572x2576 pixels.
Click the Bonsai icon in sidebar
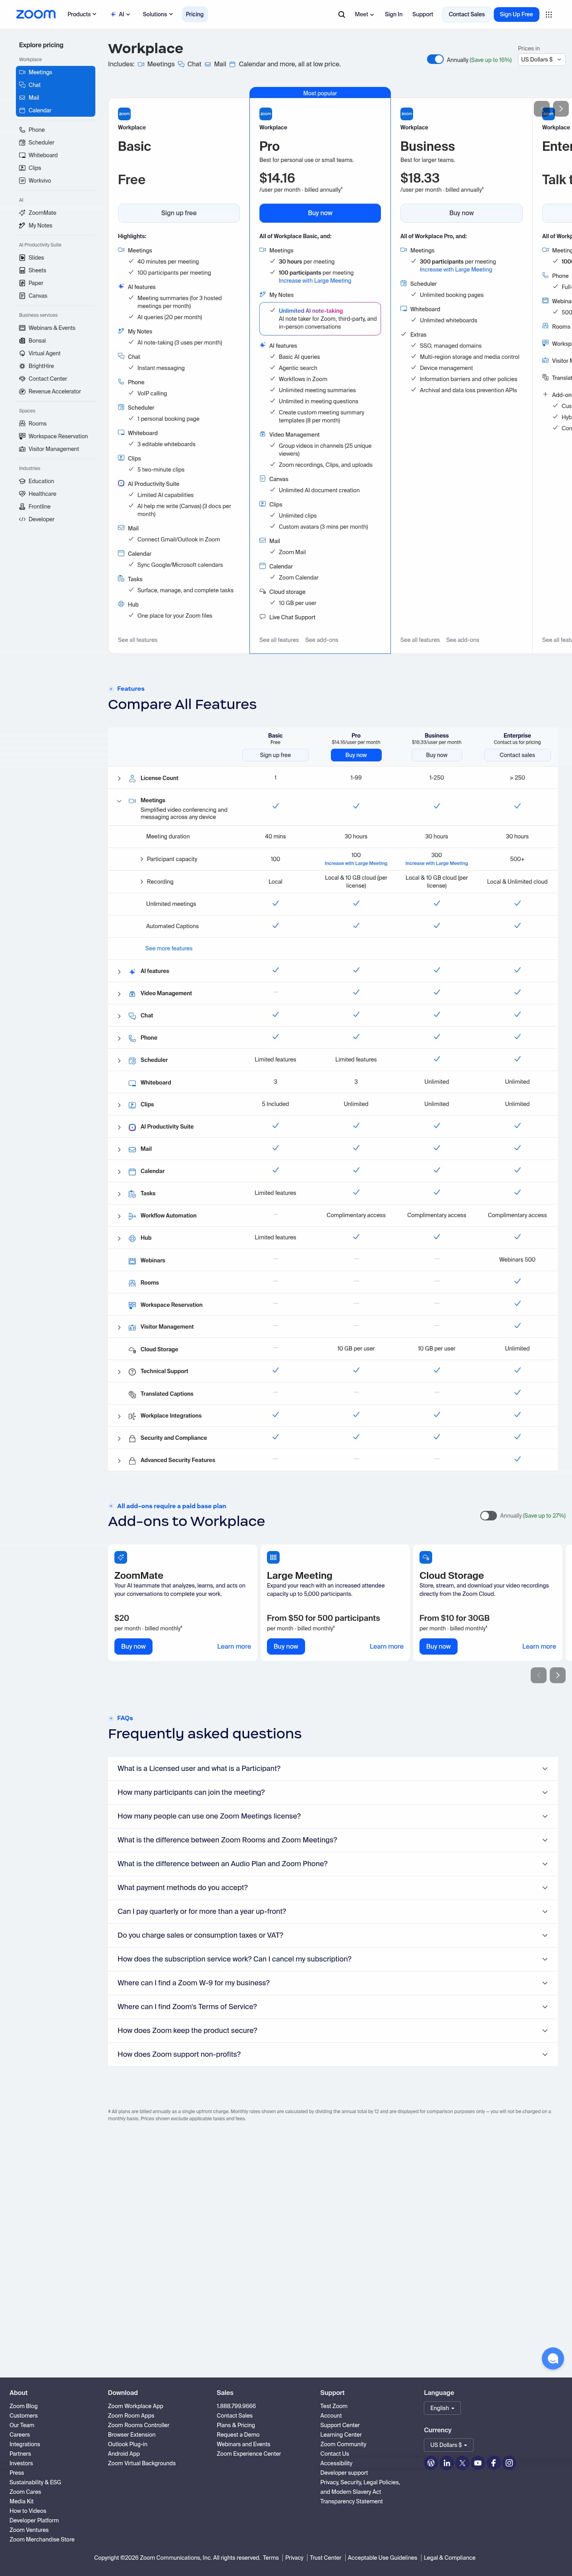[22, 341]
